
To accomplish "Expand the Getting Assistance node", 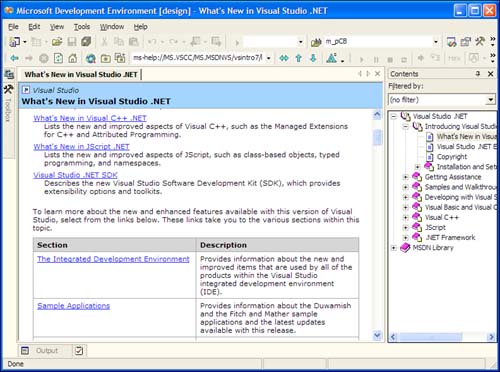I will pos(406,177).
